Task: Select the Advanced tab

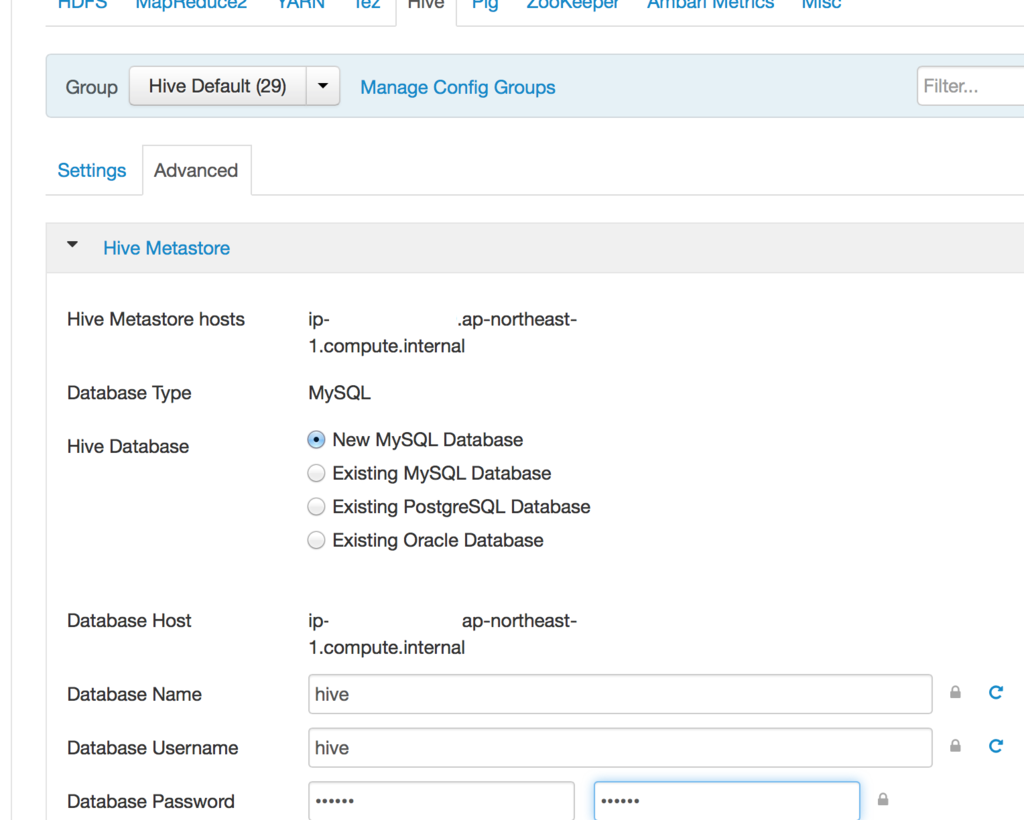Action: pos(196,170)
